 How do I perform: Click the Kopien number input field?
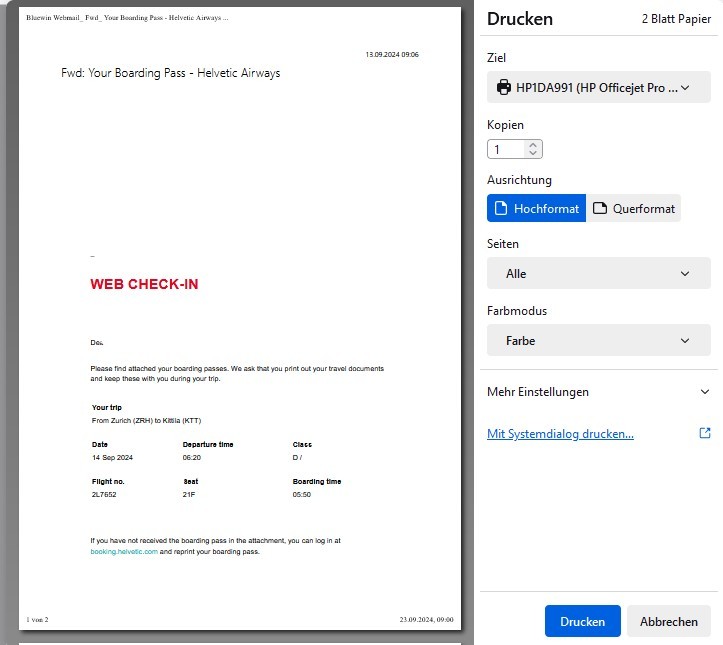coord(505,149)
